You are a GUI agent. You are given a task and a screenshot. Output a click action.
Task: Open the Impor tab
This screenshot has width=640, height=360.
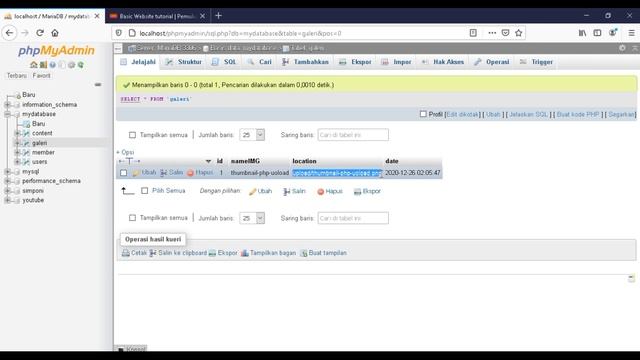(396, 62)
